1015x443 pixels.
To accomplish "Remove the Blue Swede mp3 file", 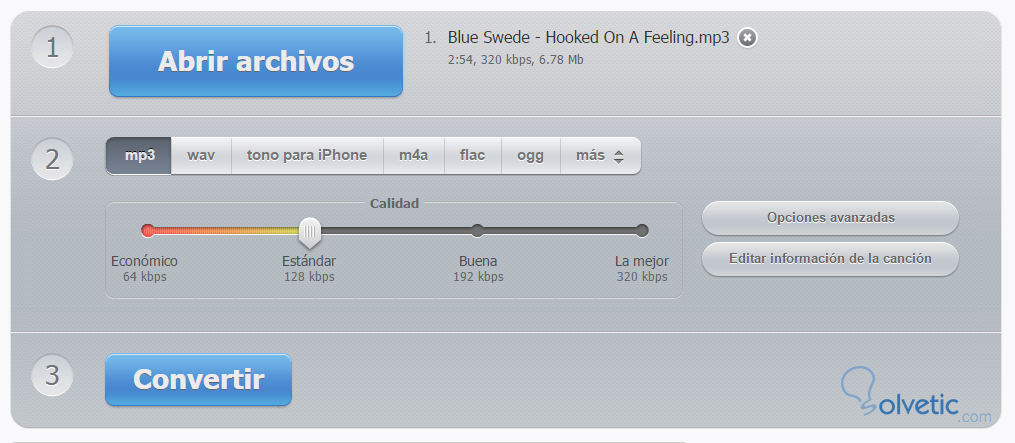I will click(x=747, y=38).
